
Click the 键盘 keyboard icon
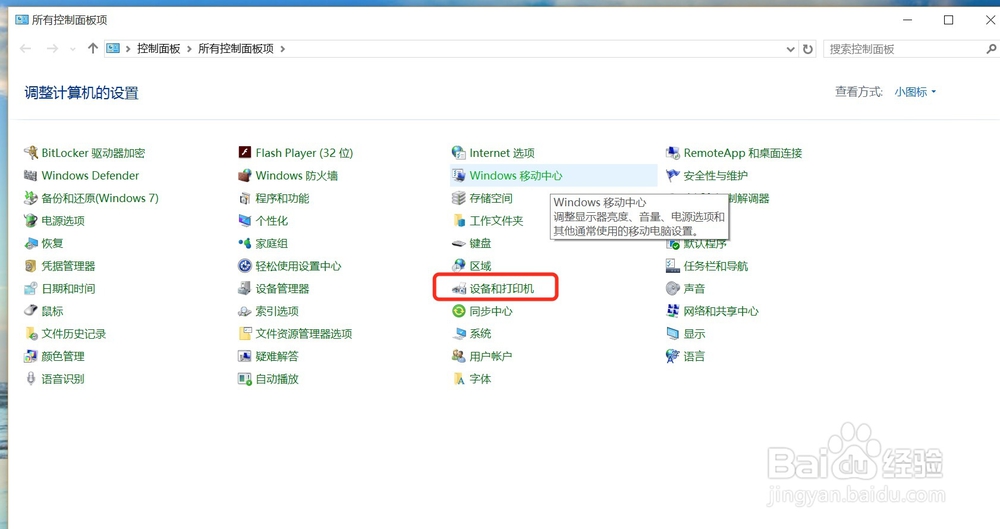(459, 243)
